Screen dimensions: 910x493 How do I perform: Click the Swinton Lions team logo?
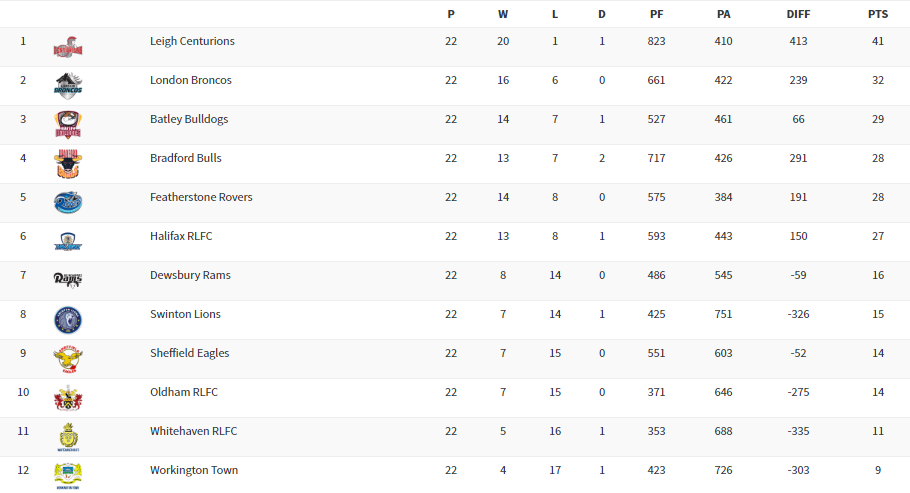68,319
